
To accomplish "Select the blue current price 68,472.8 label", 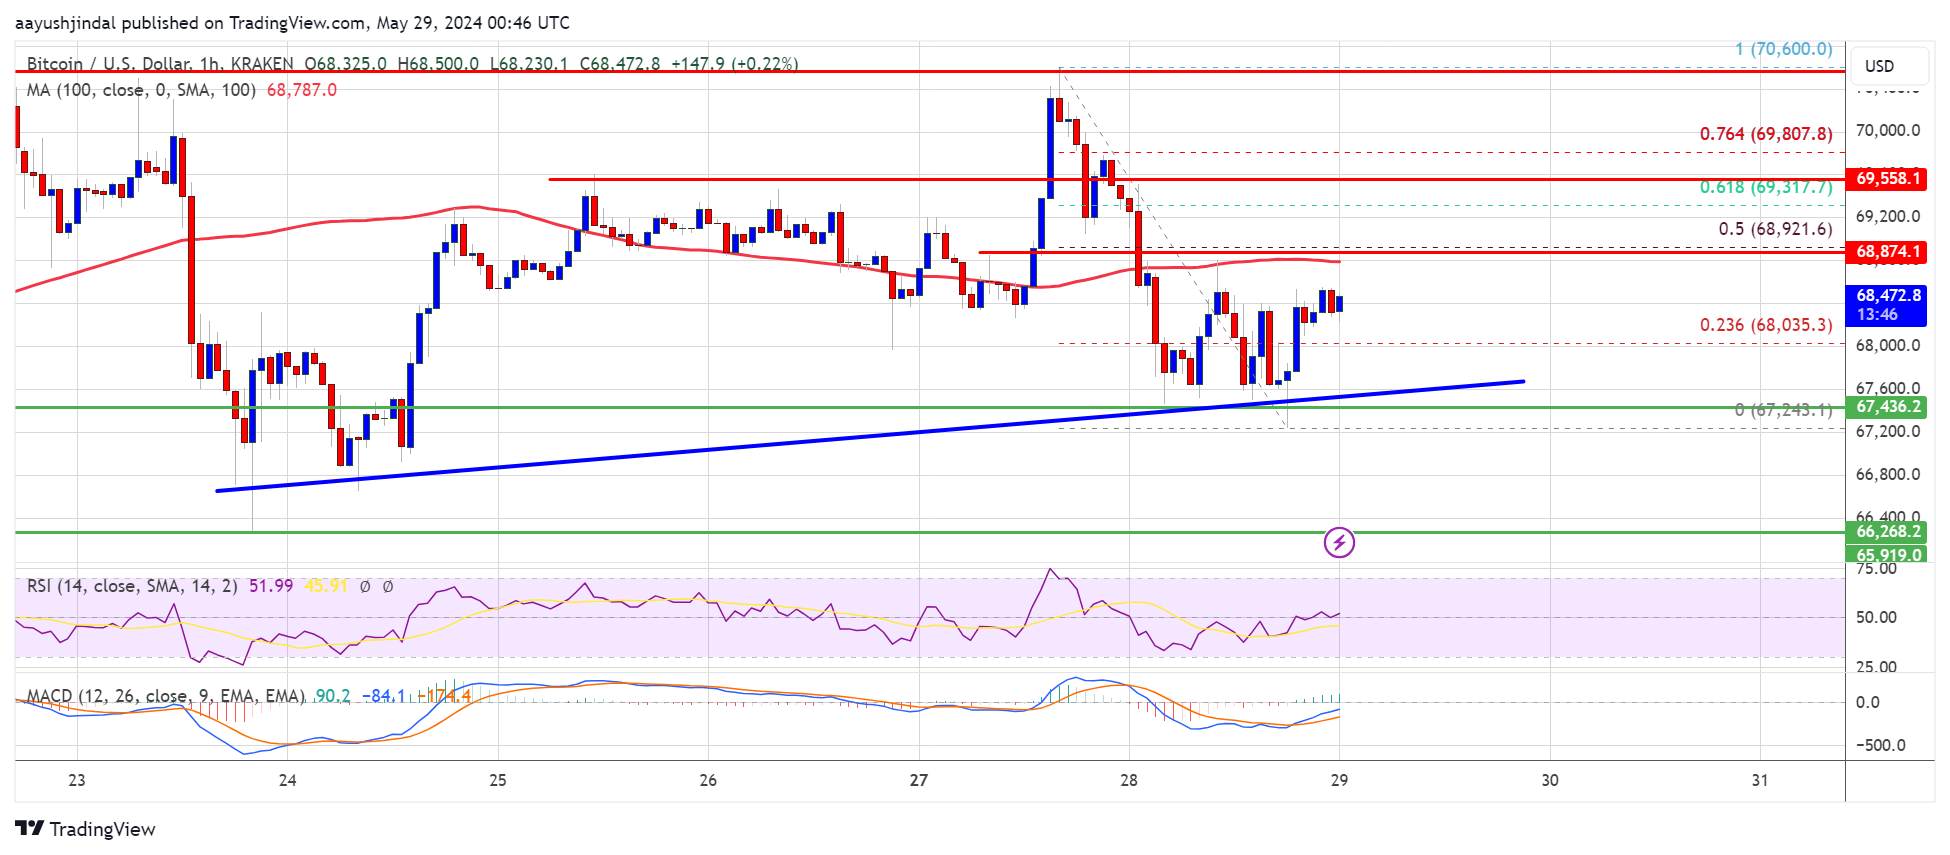I will tap(1887, 296).
